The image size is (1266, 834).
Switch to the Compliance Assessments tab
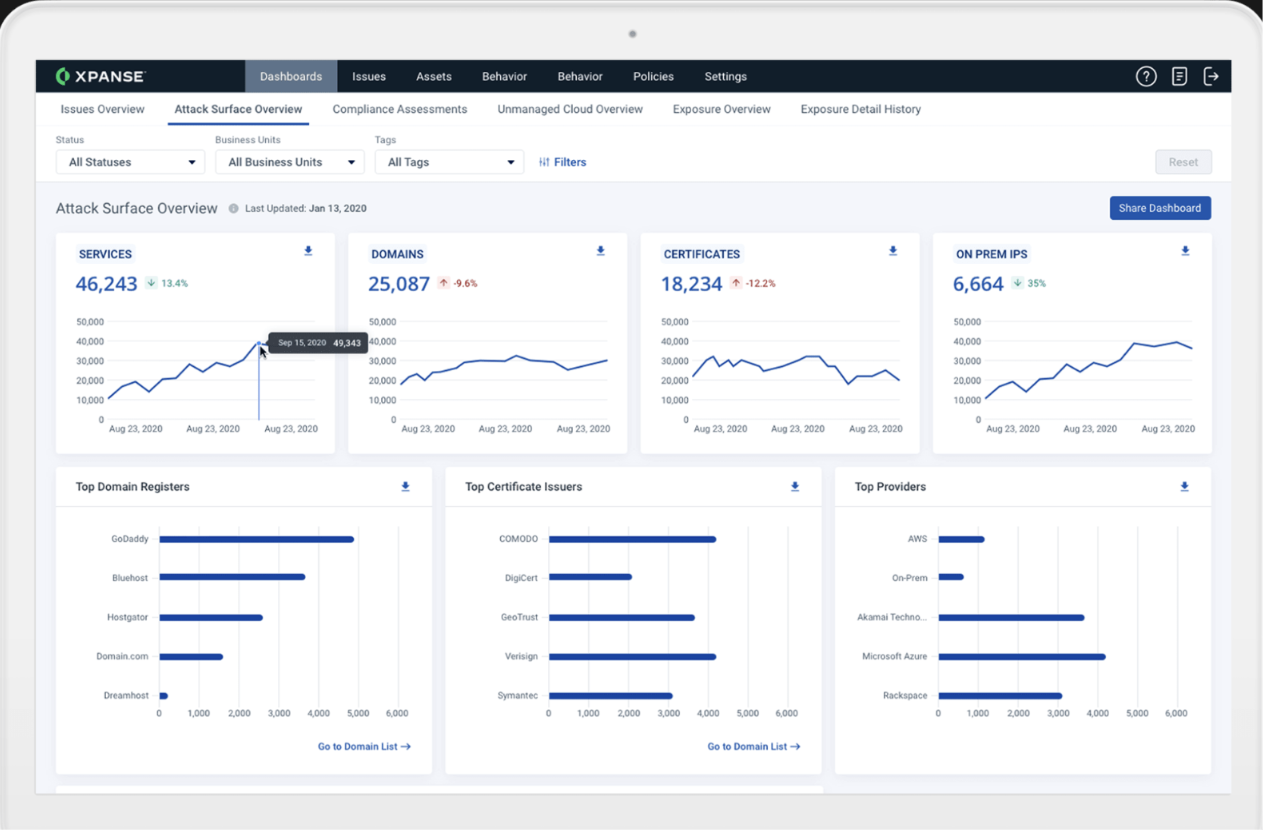coord(400,109)
